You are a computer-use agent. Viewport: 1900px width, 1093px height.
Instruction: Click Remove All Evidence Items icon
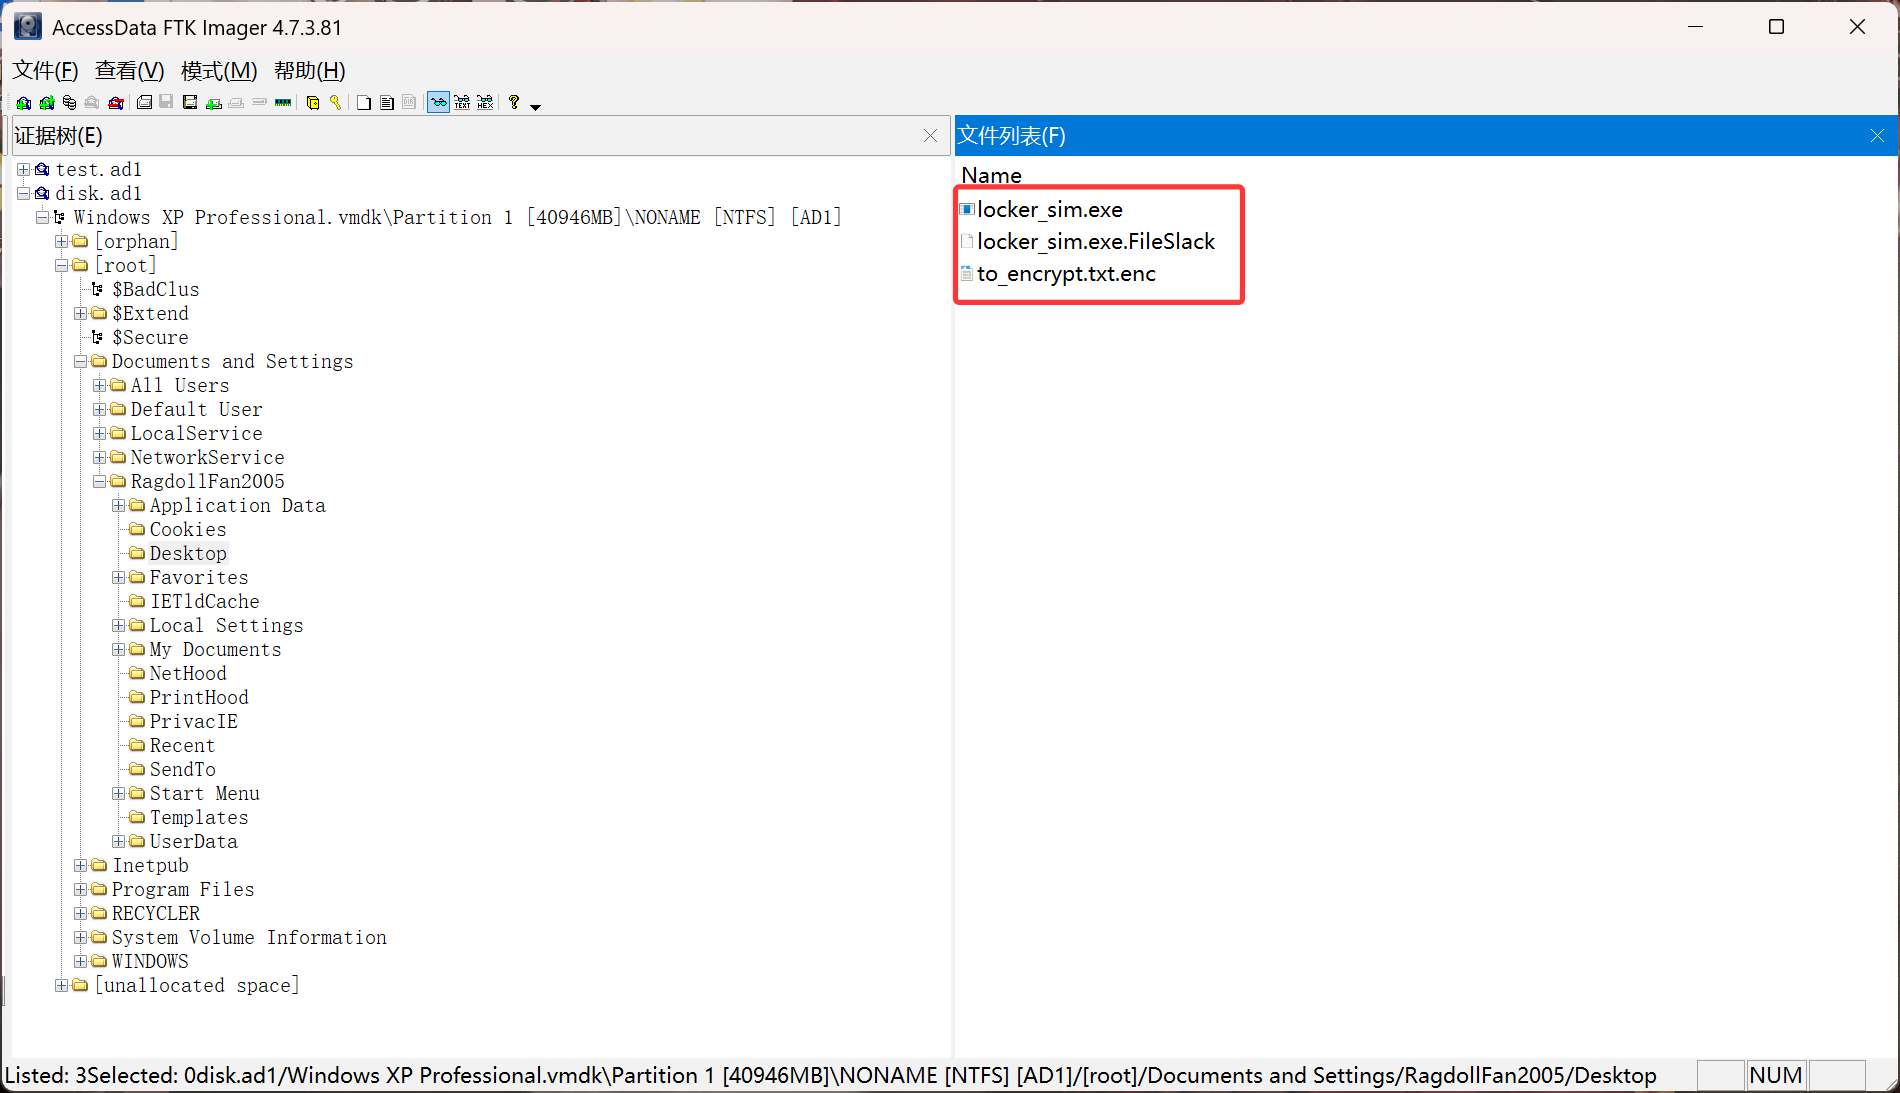116,103
